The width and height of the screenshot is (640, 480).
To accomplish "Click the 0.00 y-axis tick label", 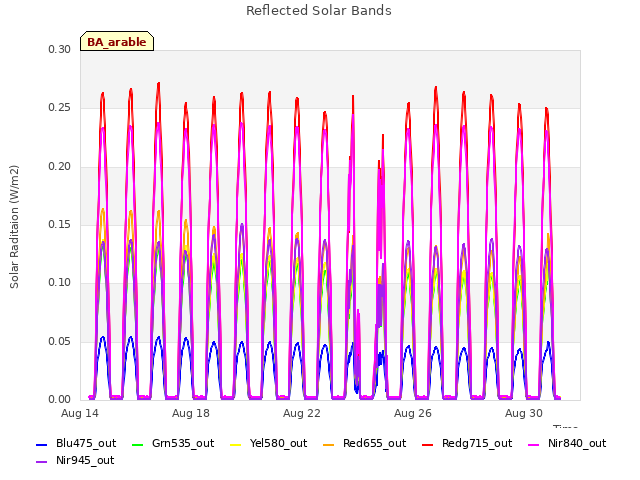I will 60,400.
